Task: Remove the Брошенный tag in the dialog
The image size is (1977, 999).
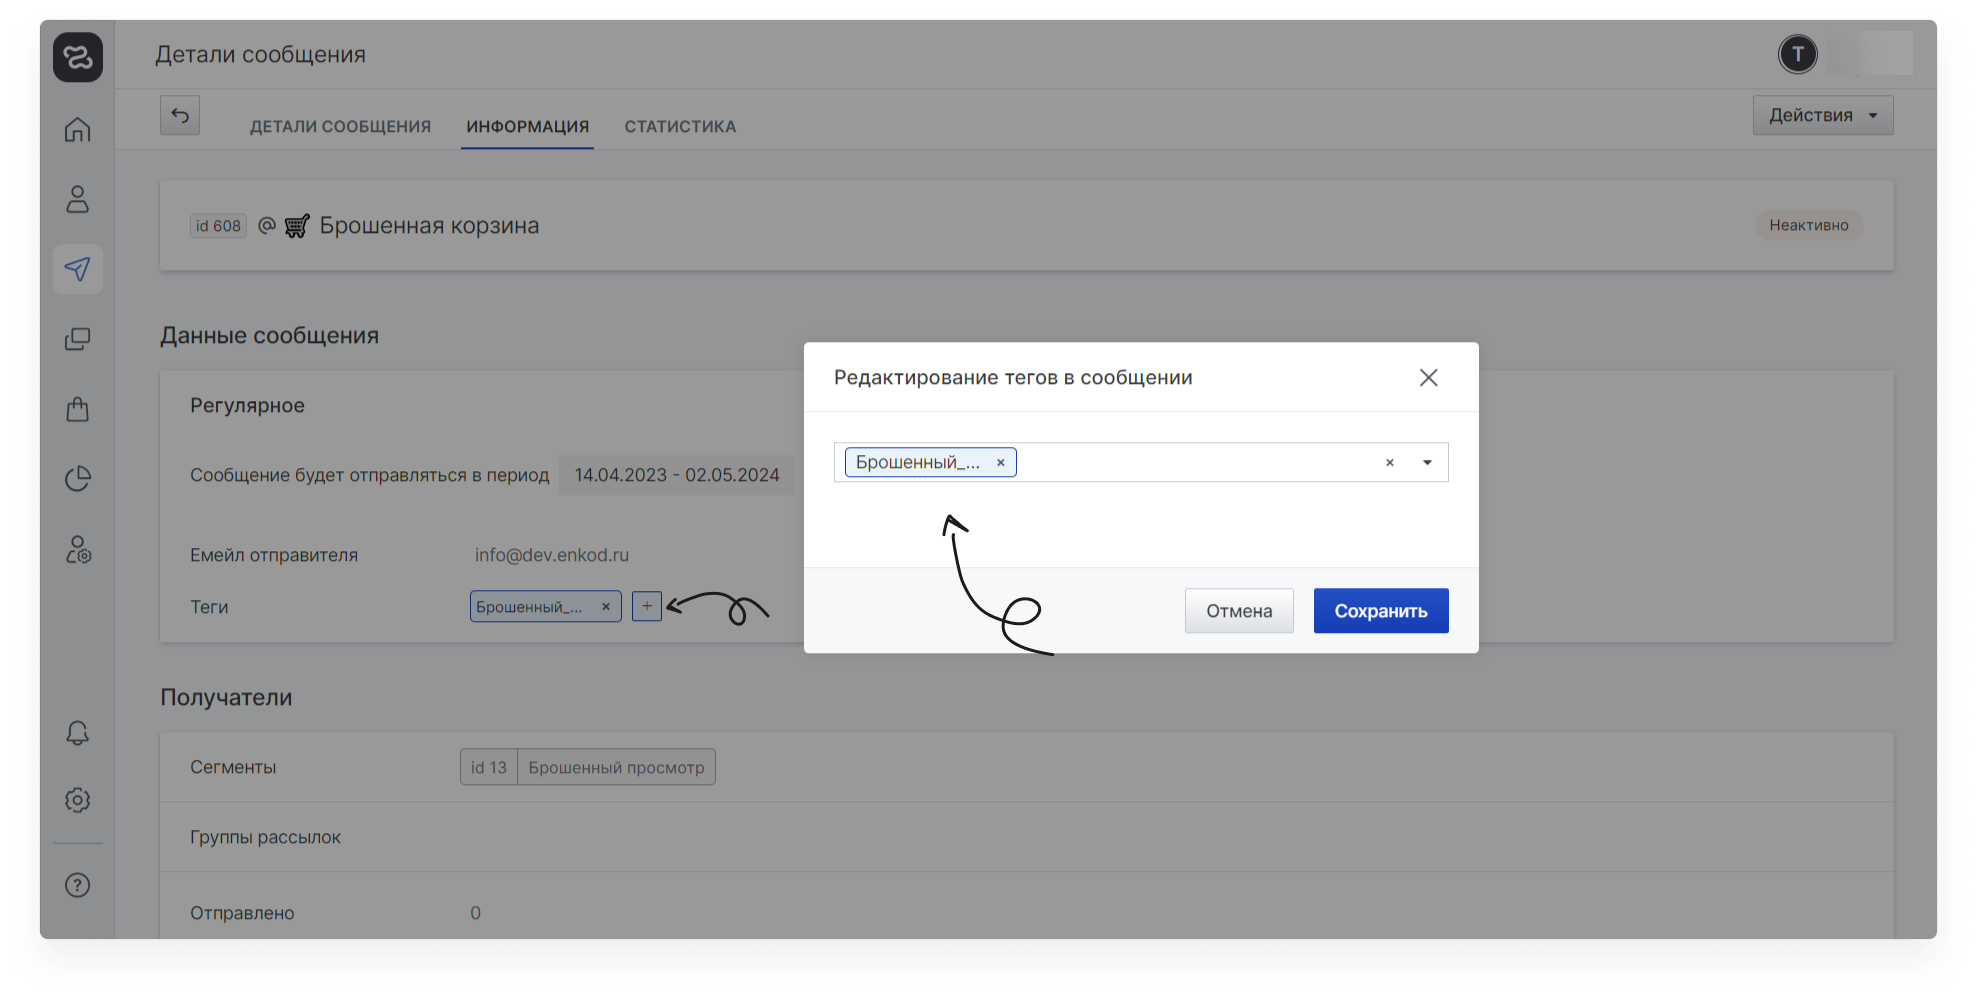Action: (1000, 462)
